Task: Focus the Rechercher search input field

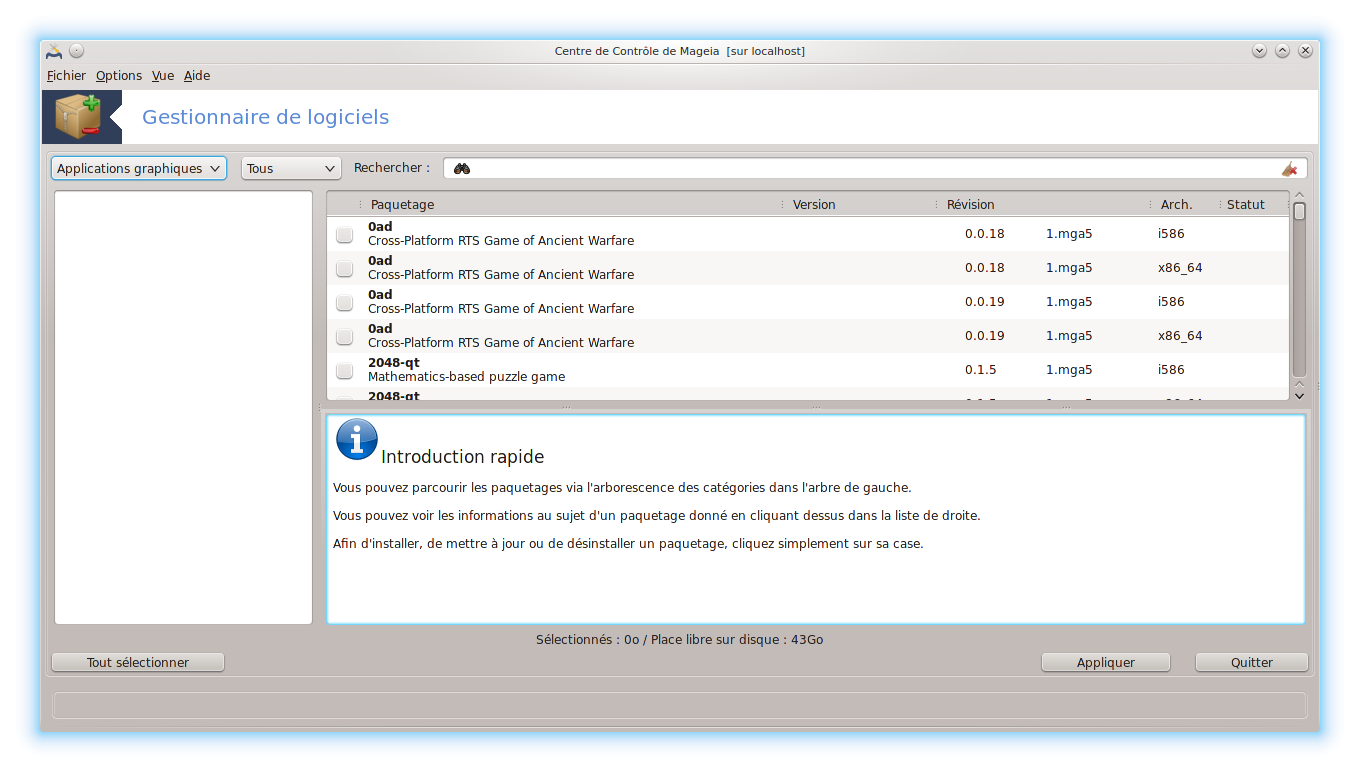Action: pyautogui.click(x=875, y=169)
